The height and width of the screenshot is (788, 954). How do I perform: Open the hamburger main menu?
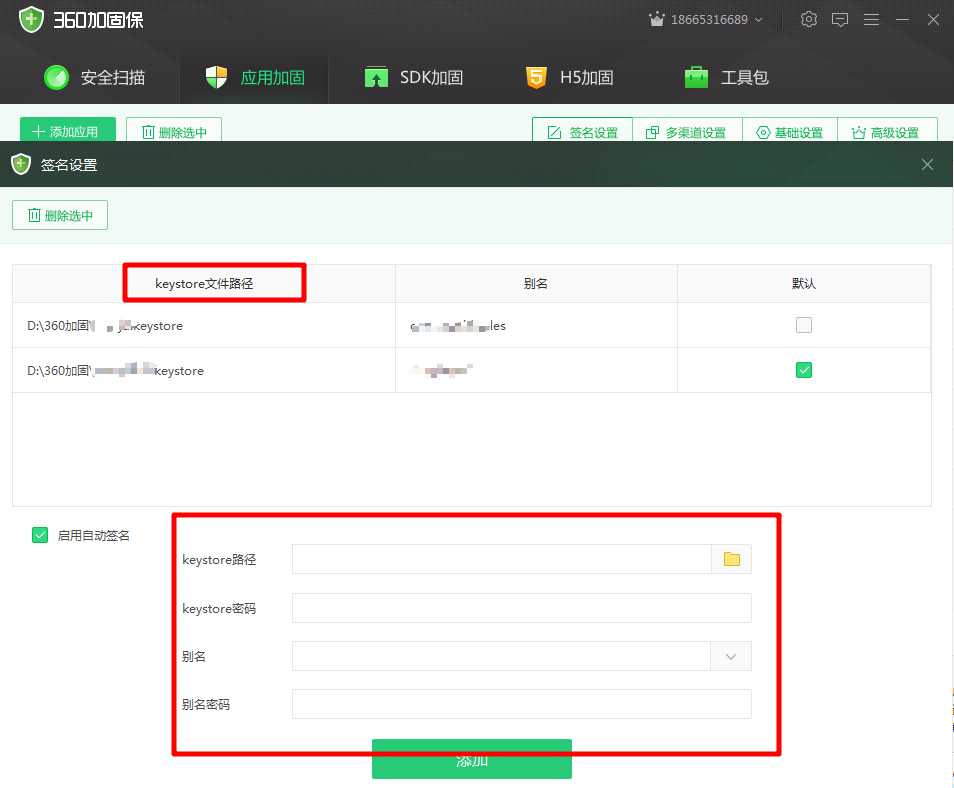click(x=871, y=19)
